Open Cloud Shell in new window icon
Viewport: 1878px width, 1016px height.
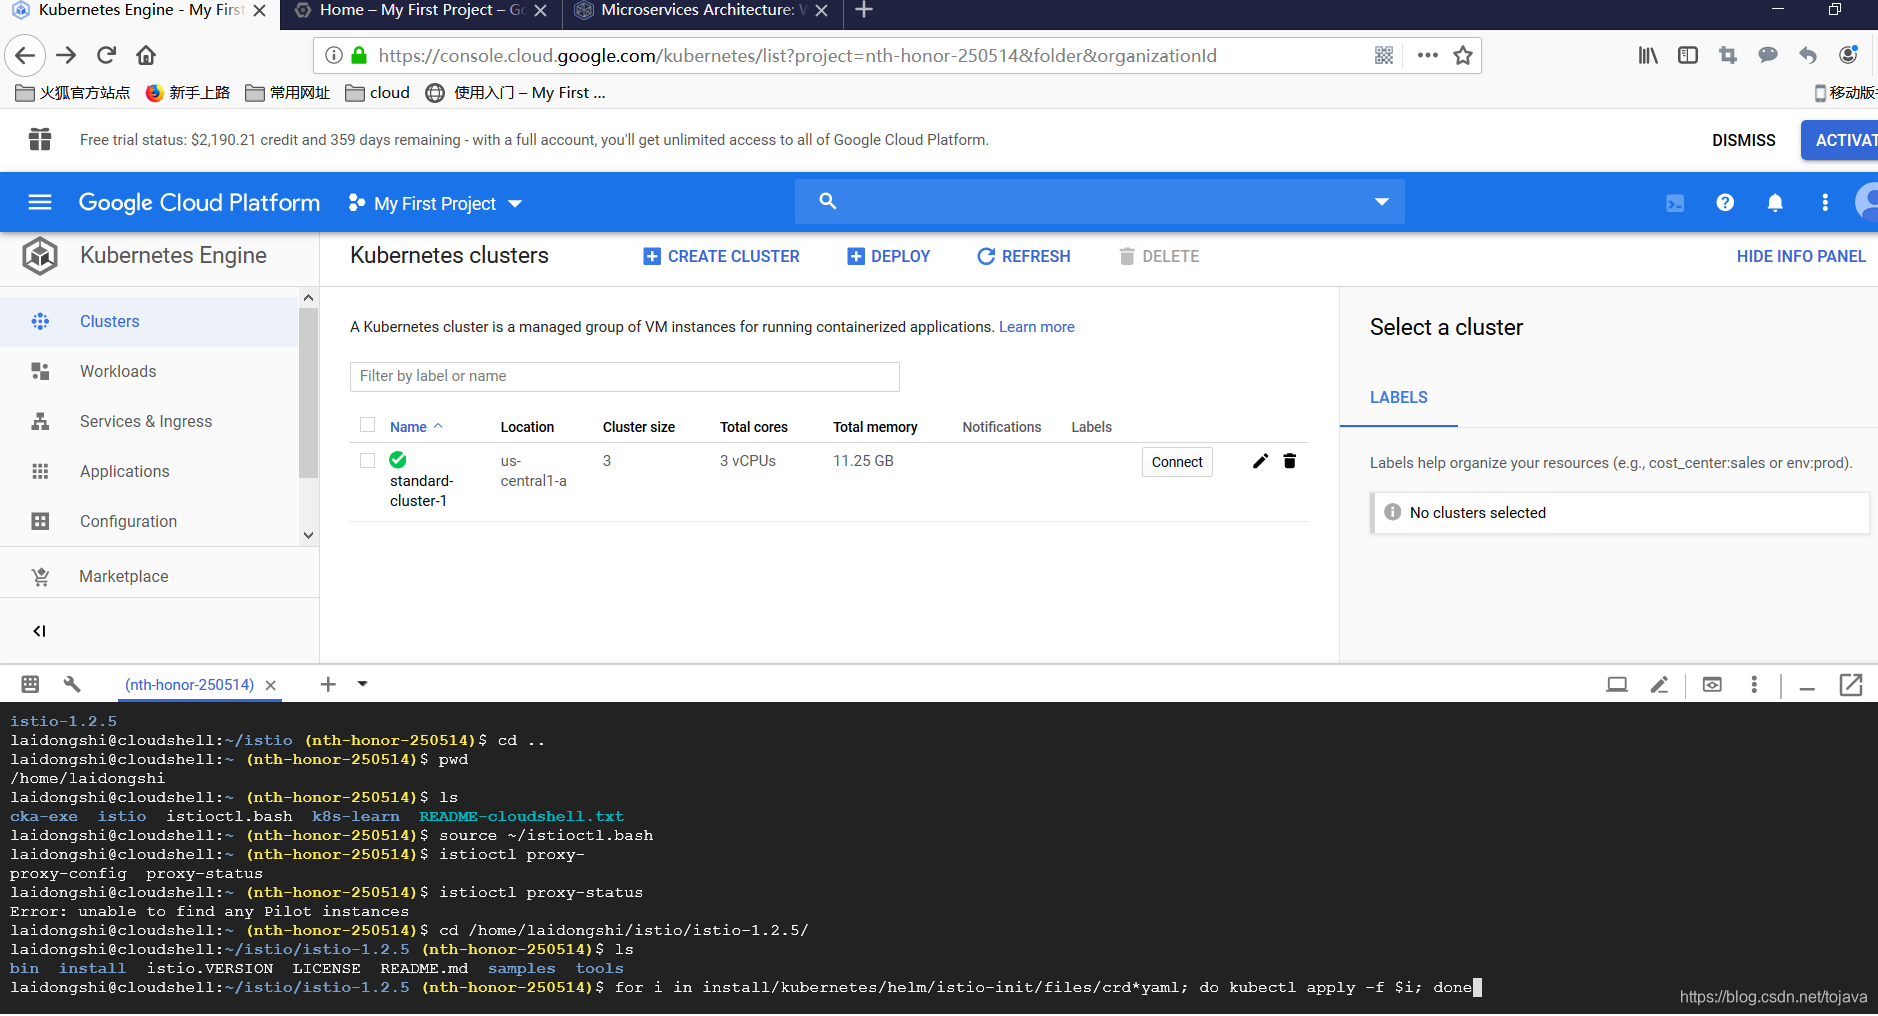coord(1851,685)
